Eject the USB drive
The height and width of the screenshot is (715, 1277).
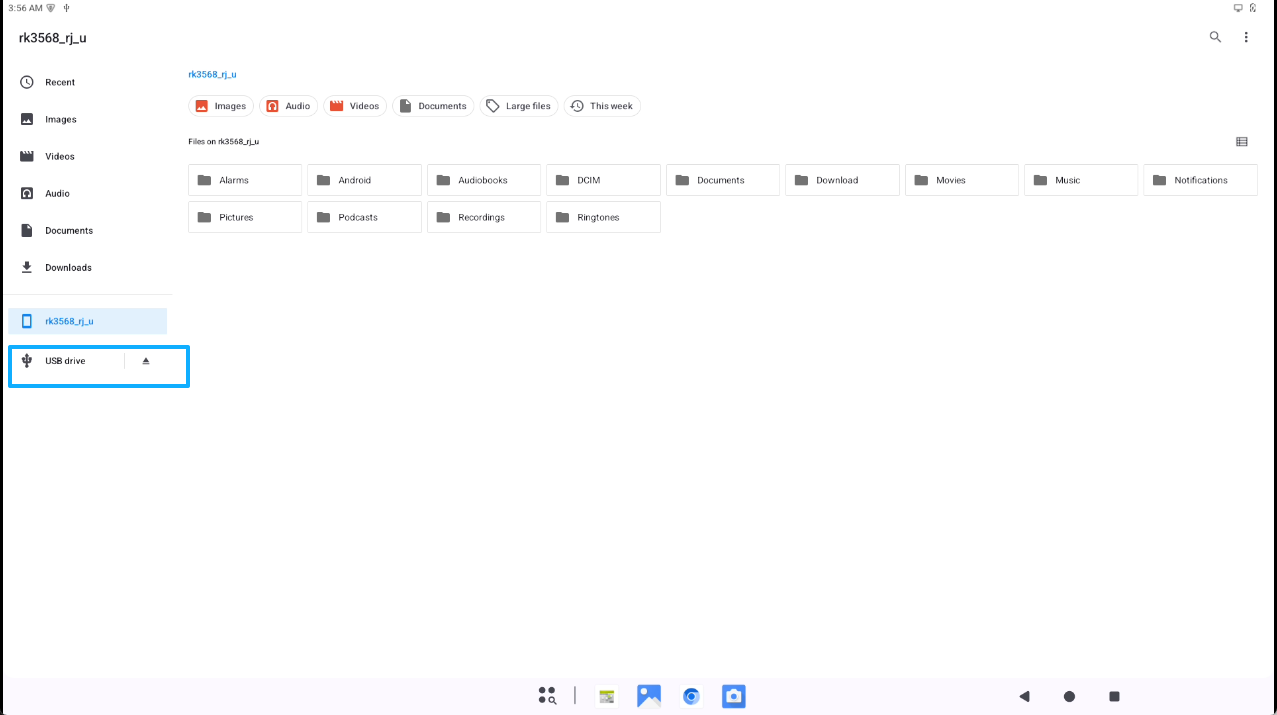146,361
